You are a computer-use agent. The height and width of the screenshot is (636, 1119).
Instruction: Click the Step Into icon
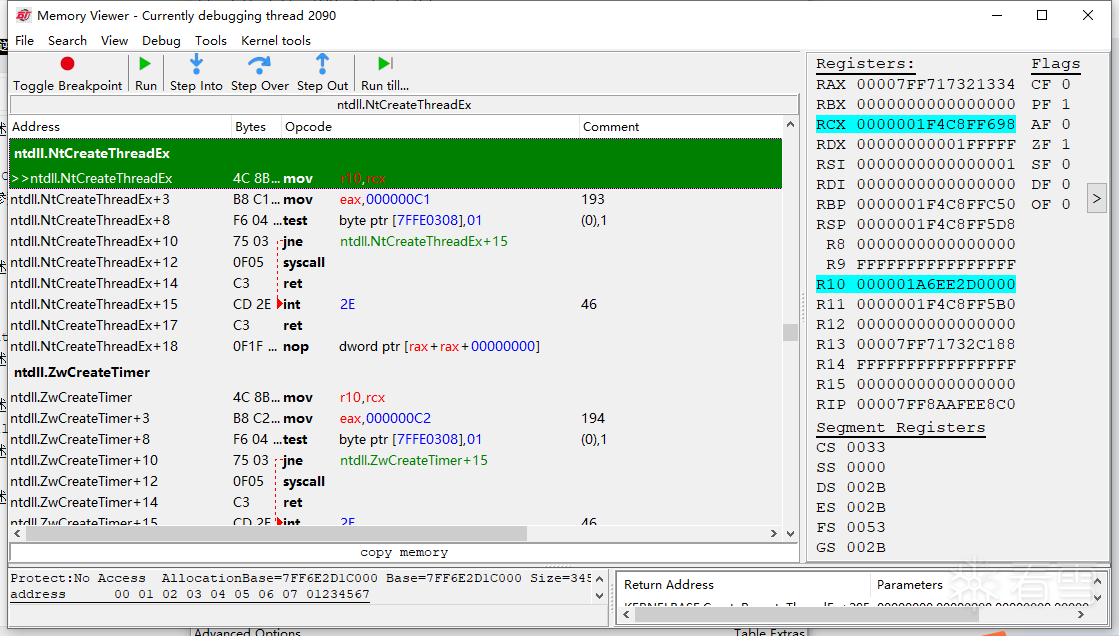point(196,64)
